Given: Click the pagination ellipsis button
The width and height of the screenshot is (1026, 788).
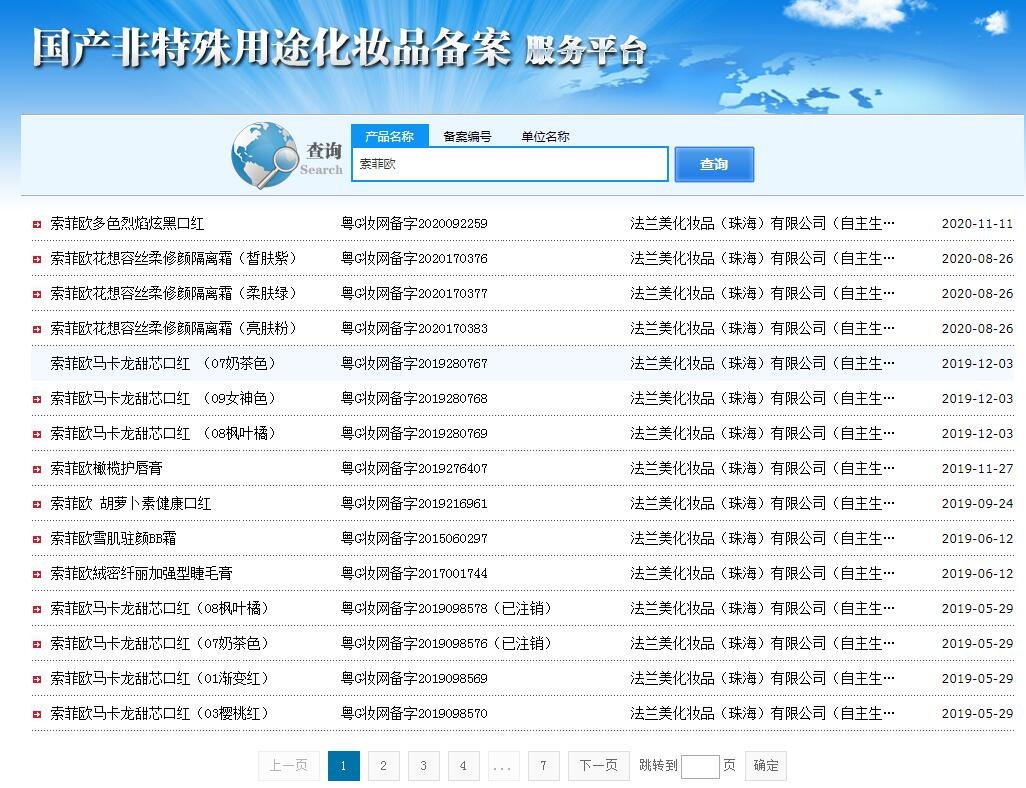Looking at the screenshot, I should point(503,766).
